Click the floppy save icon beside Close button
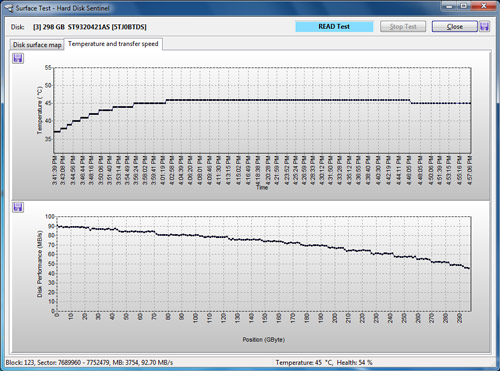500x371 pixels. click(485, 26)
